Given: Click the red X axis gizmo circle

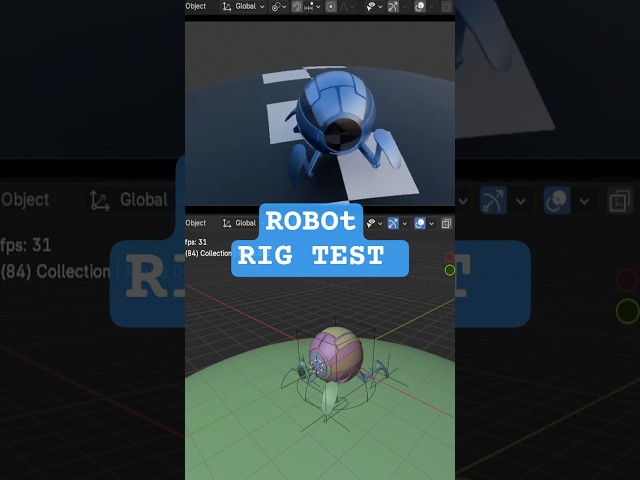Looking at the screenshot, I should coord(449,257).
